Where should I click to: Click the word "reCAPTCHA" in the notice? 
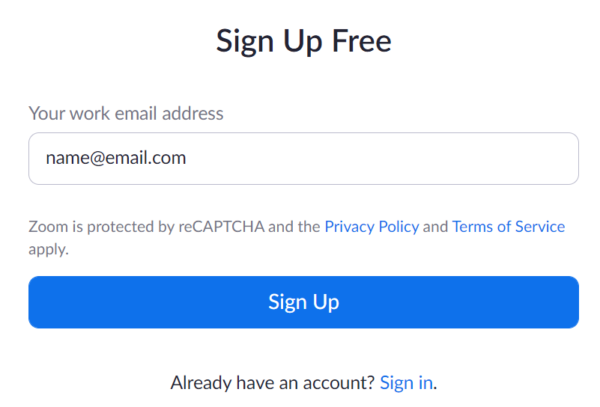216,227
